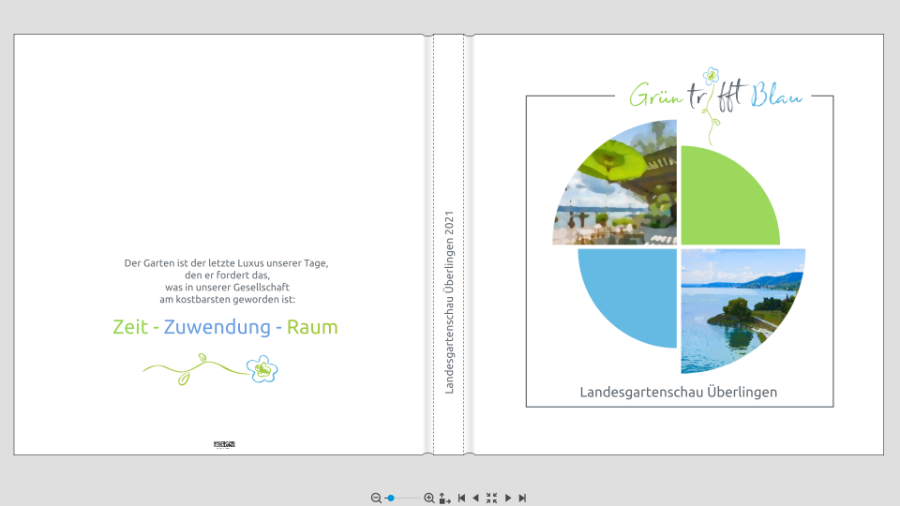Click the small barcode on back cover
The image size is (900, 506).
(x=224, y=444)
